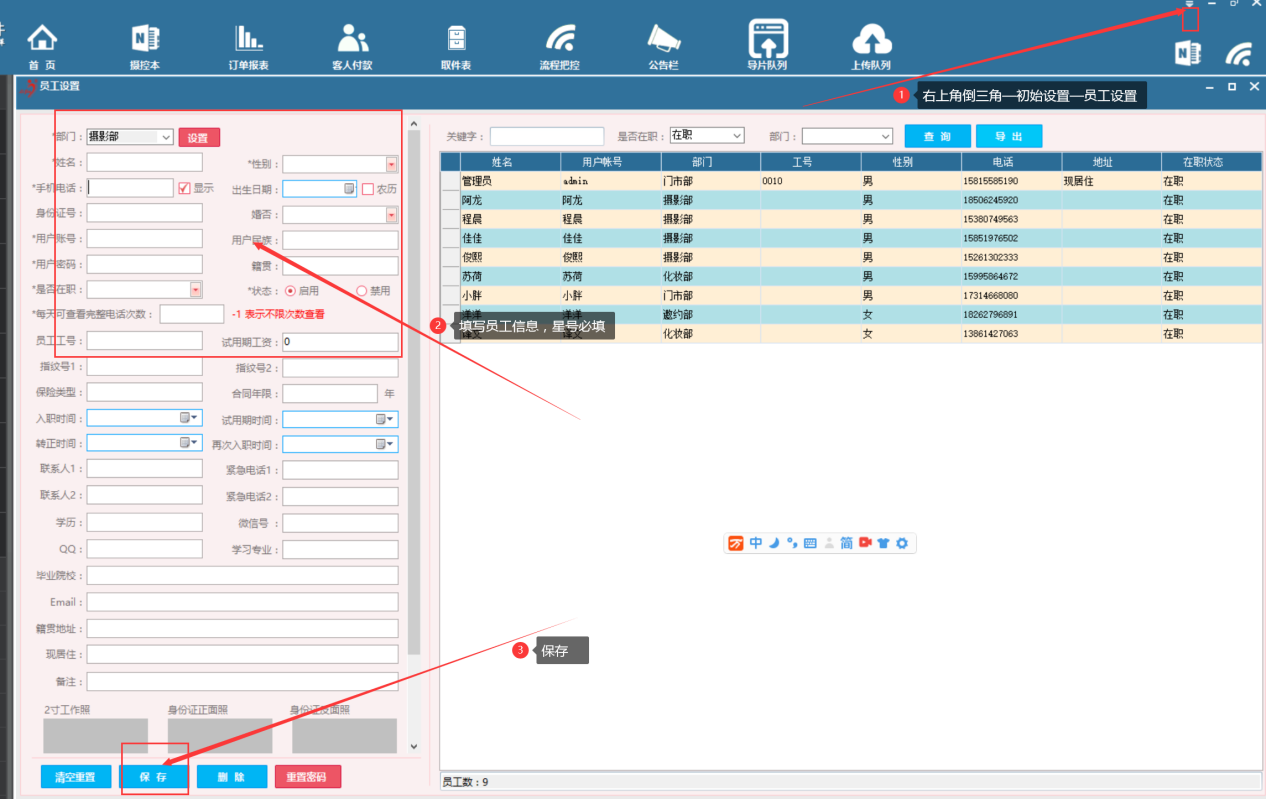Viewport: 1266px width, 799px height.
Task: Click the 保存 save button
Action: tap(154, 777)
